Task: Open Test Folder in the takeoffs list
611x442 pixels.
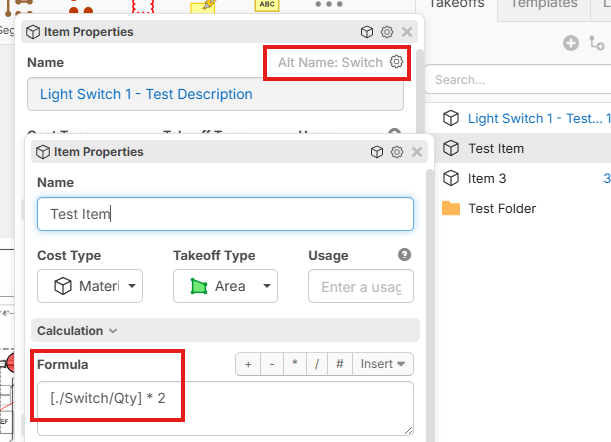Action: [502, 208]
